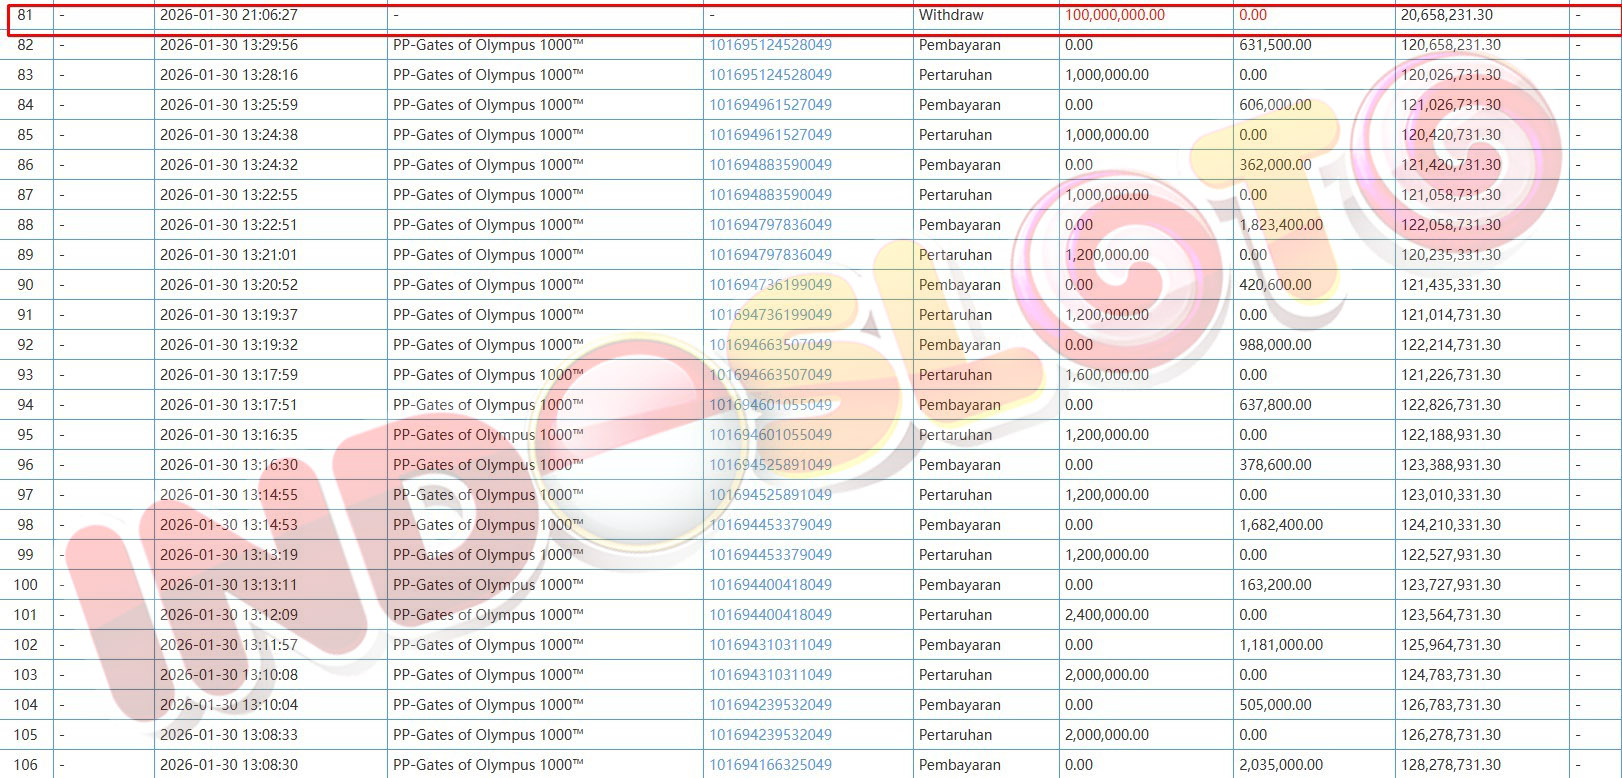Open link 101694310311049 in row 102

[770, 645]
